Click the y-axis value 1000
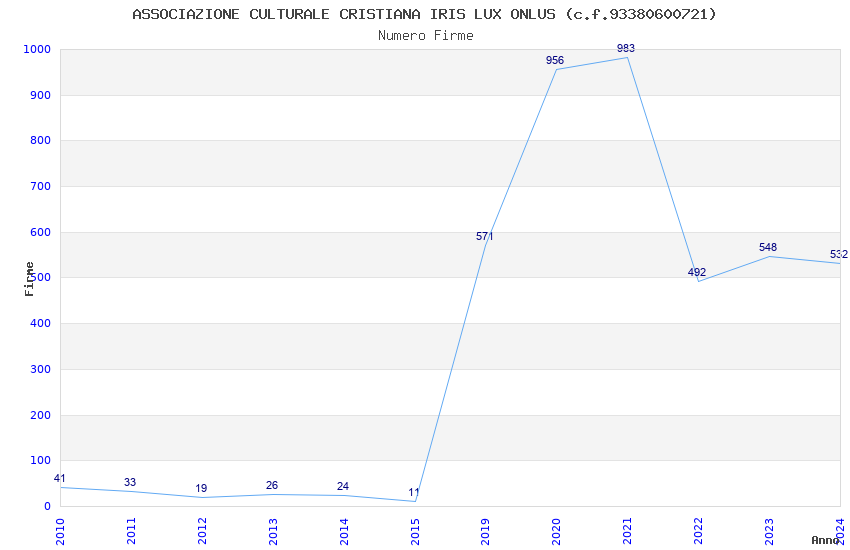Viewport: 850px width, 550px height. click(x=37, y=49)
